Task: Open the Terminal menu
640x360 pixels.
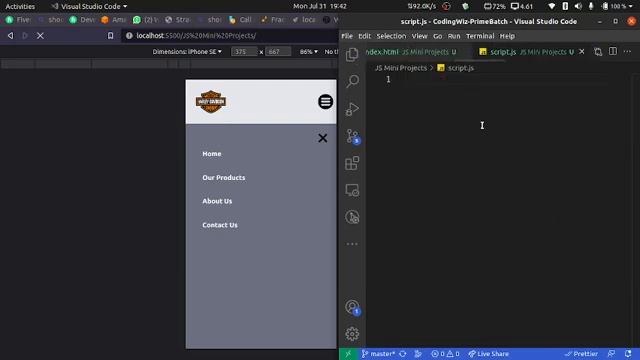Action: tap(480, 36)
